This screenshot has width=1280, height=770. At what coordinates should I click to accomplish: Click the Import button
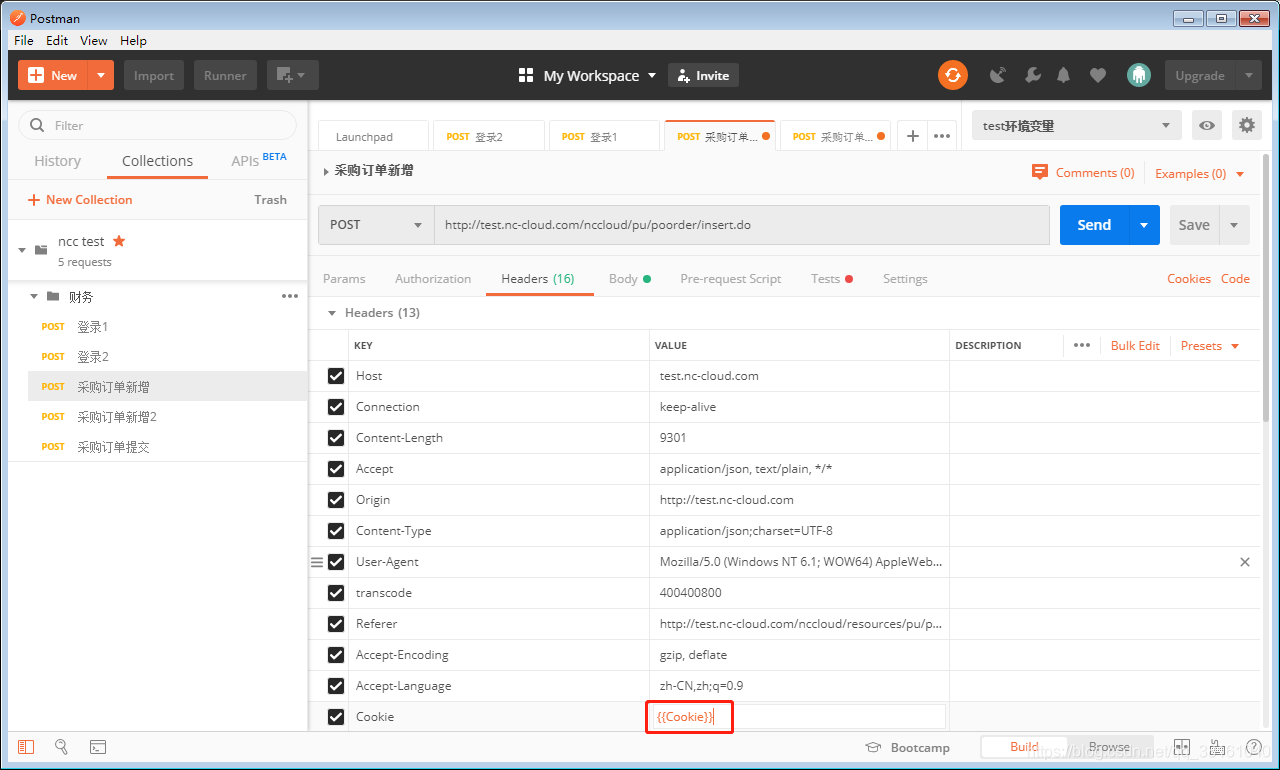point(154,75)
